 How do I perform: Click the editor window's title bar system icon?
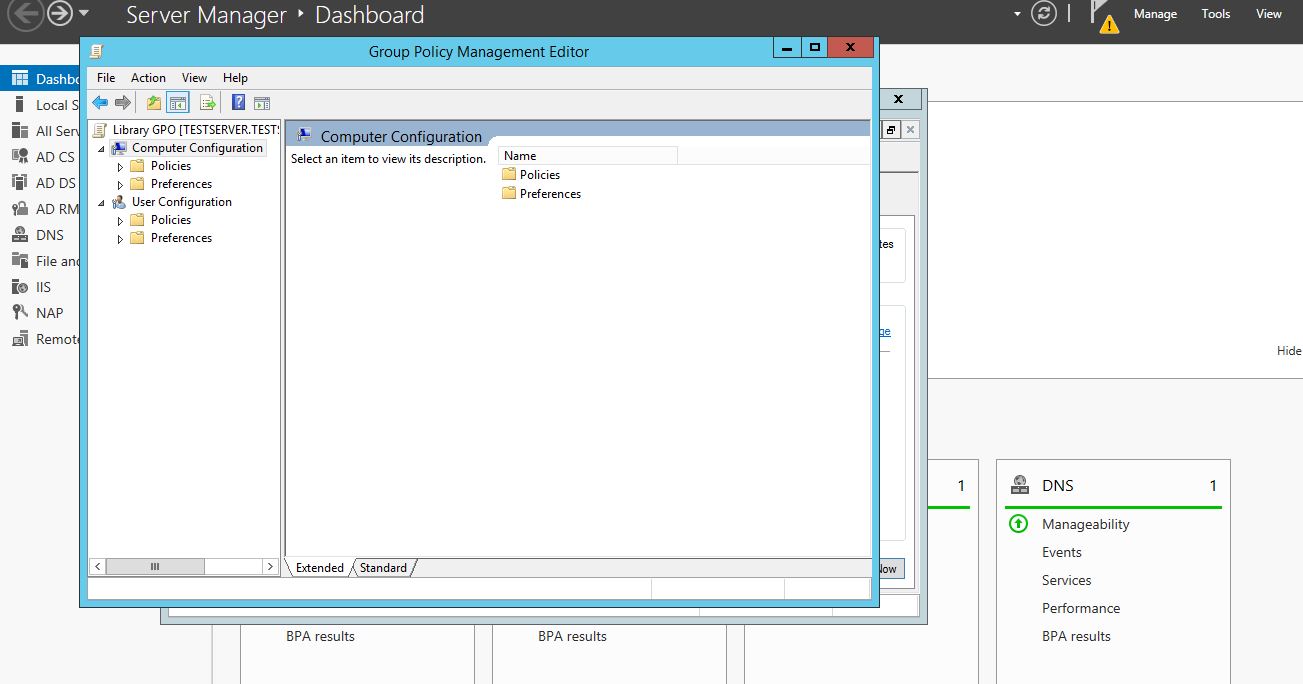(95, 51)
